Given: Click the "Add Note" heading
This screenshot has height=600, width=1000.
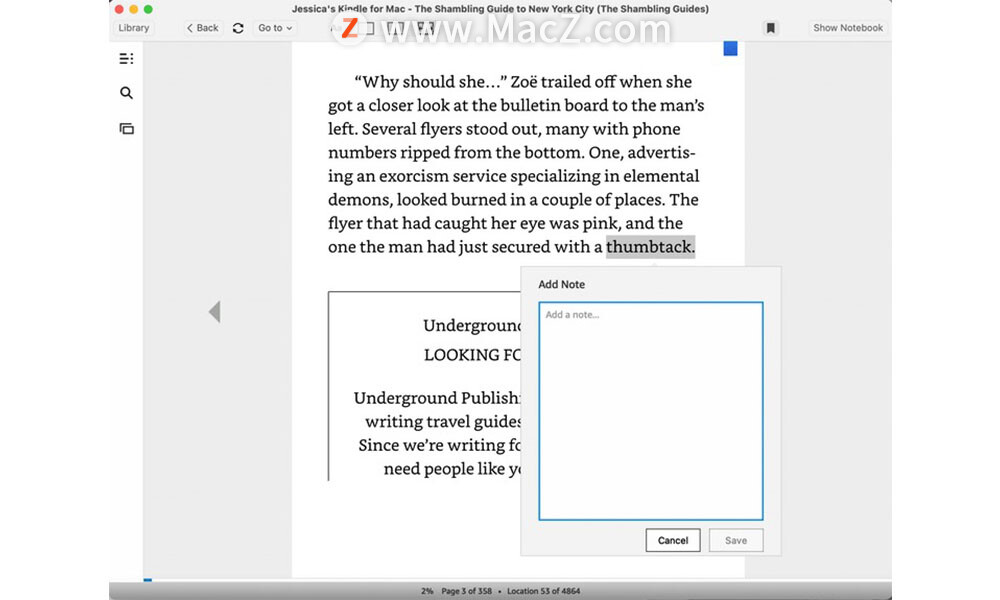Looking at the screenshot, I should 561,284.
